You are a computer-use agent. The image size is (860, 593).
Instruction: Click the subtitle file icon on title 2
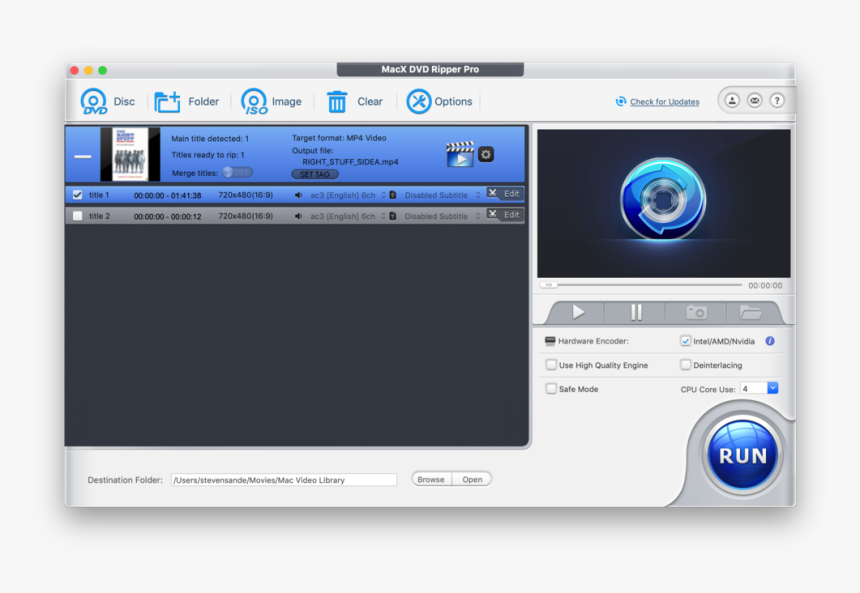click(x=393, y=216)
